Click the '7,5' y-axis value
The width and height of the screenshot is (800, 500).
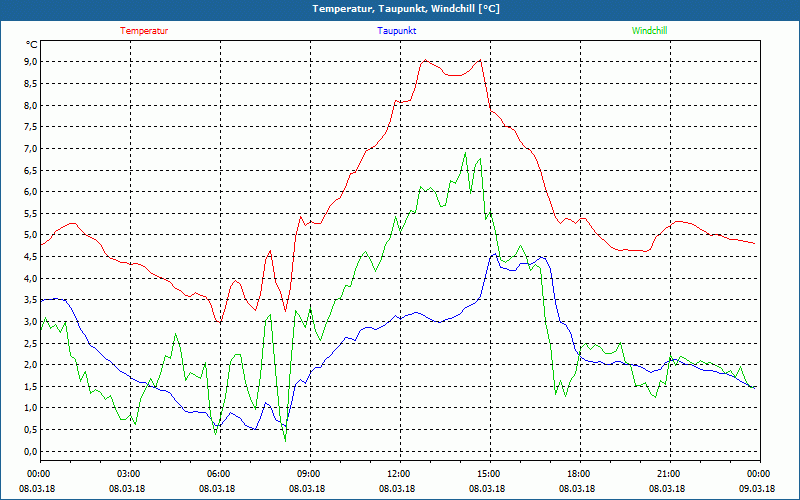(31, 127)
